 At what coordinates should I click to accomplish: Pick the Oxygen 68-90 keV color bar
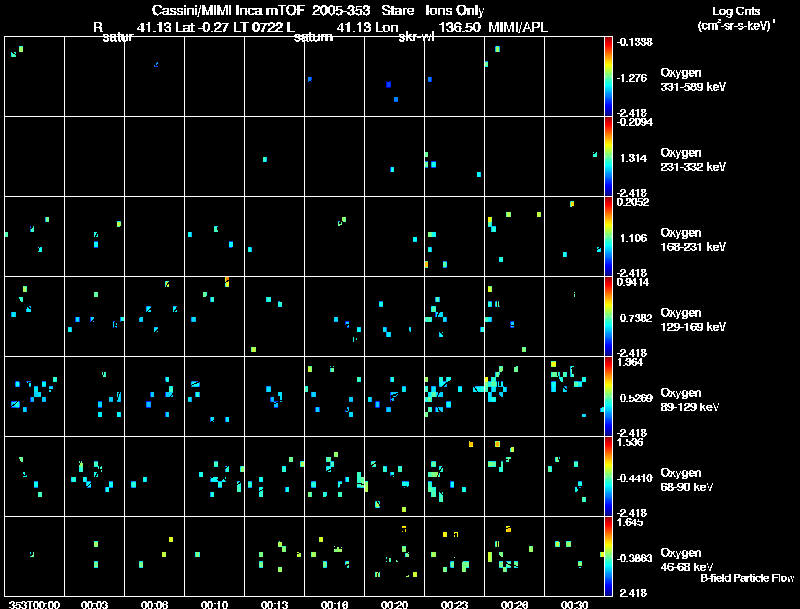608,477
